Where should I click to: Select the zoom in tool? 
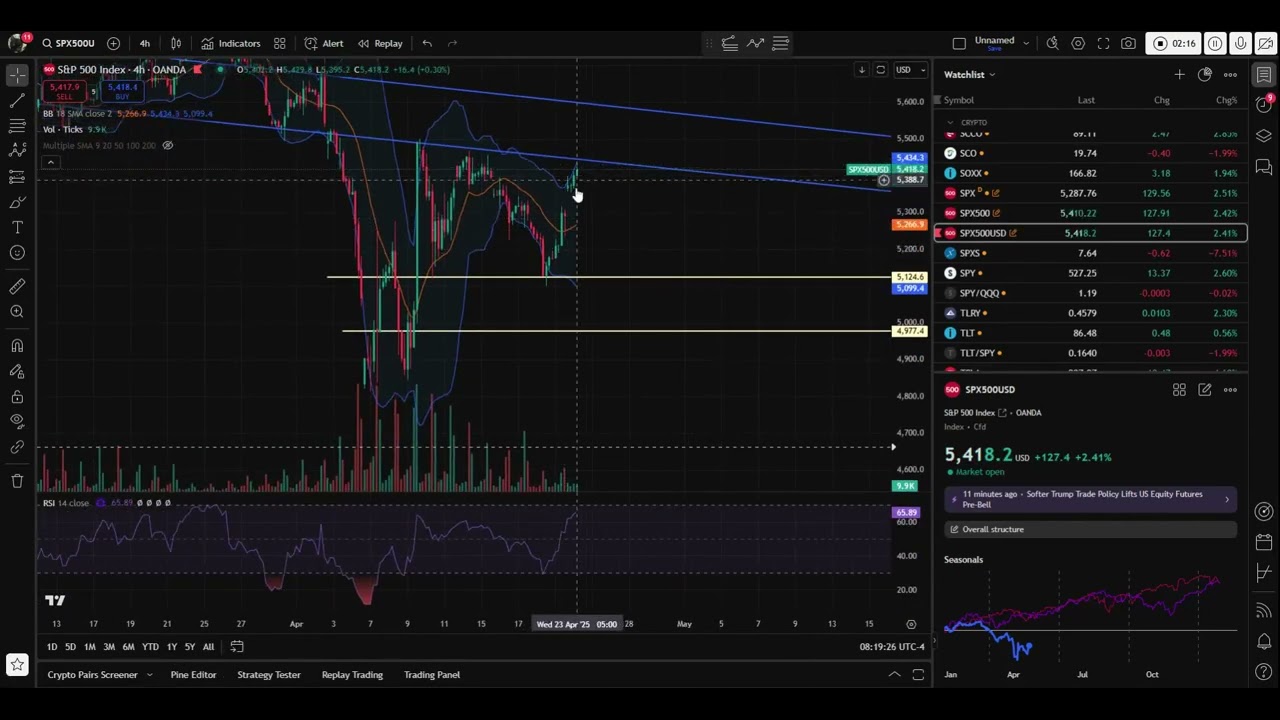17,312
